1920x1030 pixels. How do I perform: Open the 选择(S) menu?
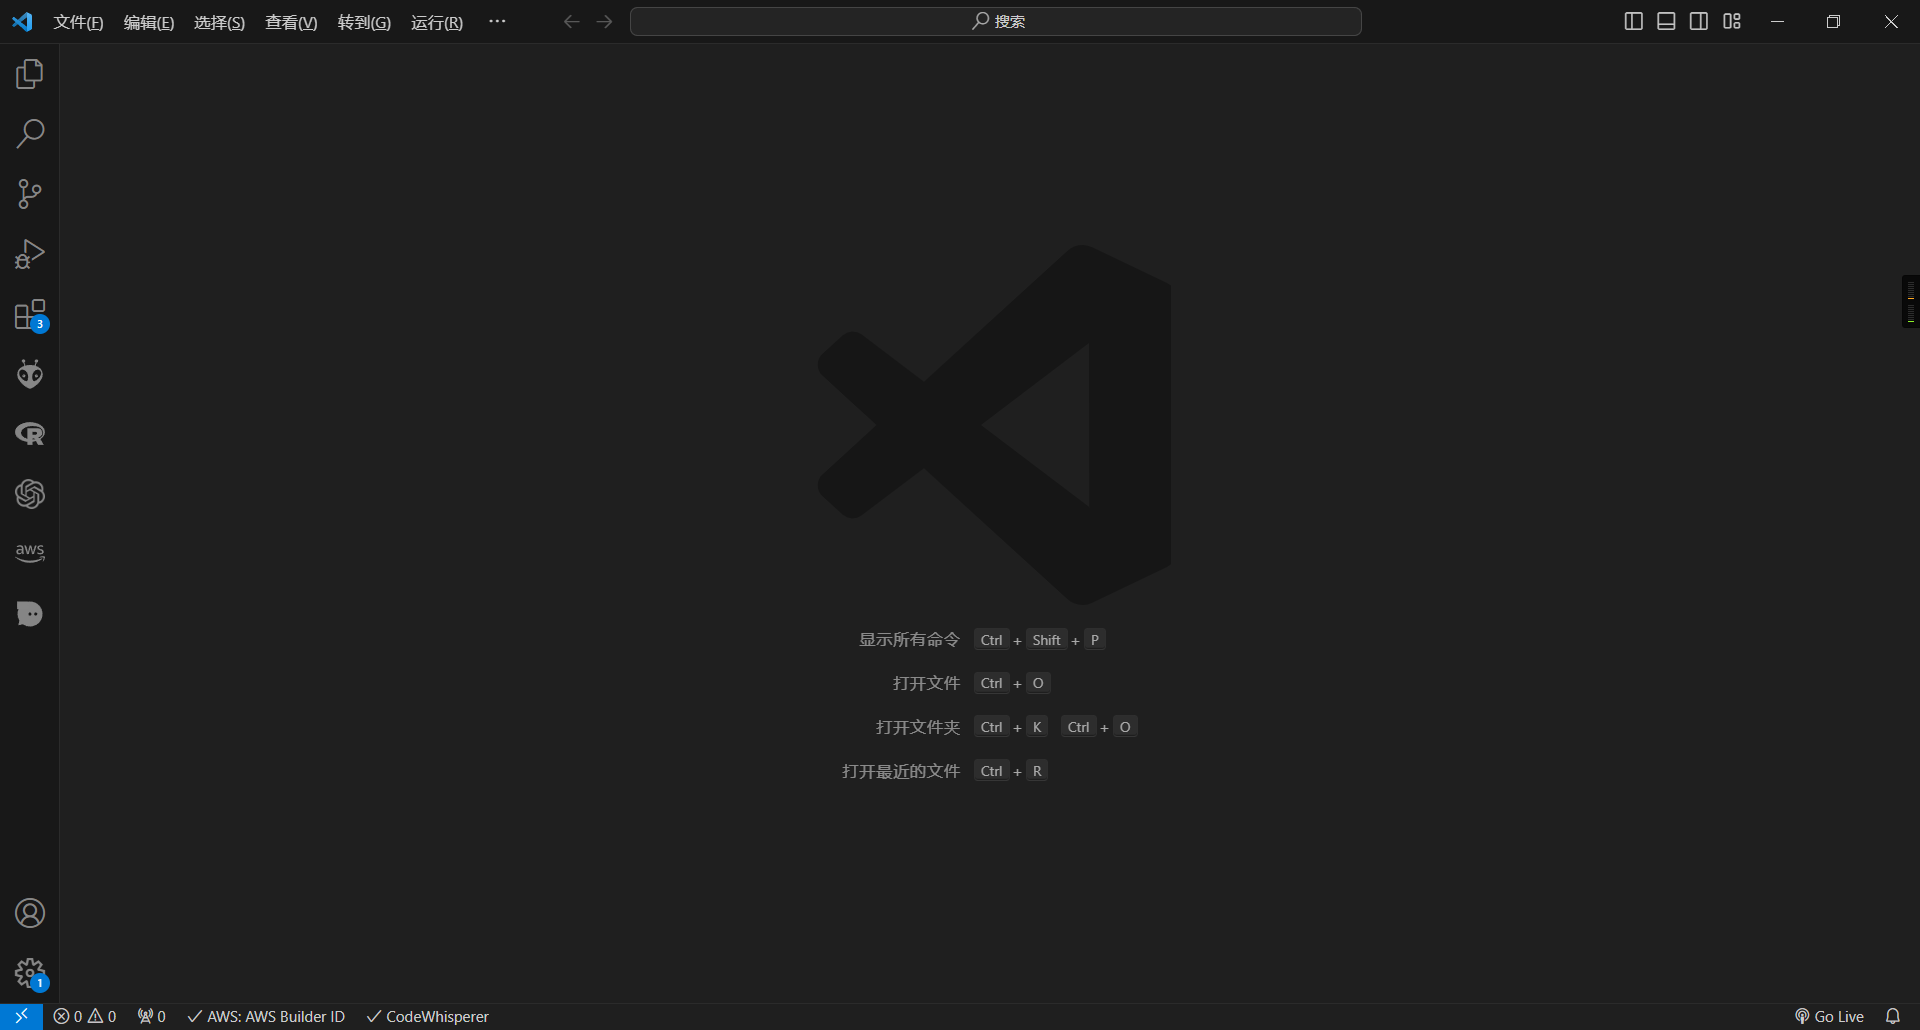point(219,22)
